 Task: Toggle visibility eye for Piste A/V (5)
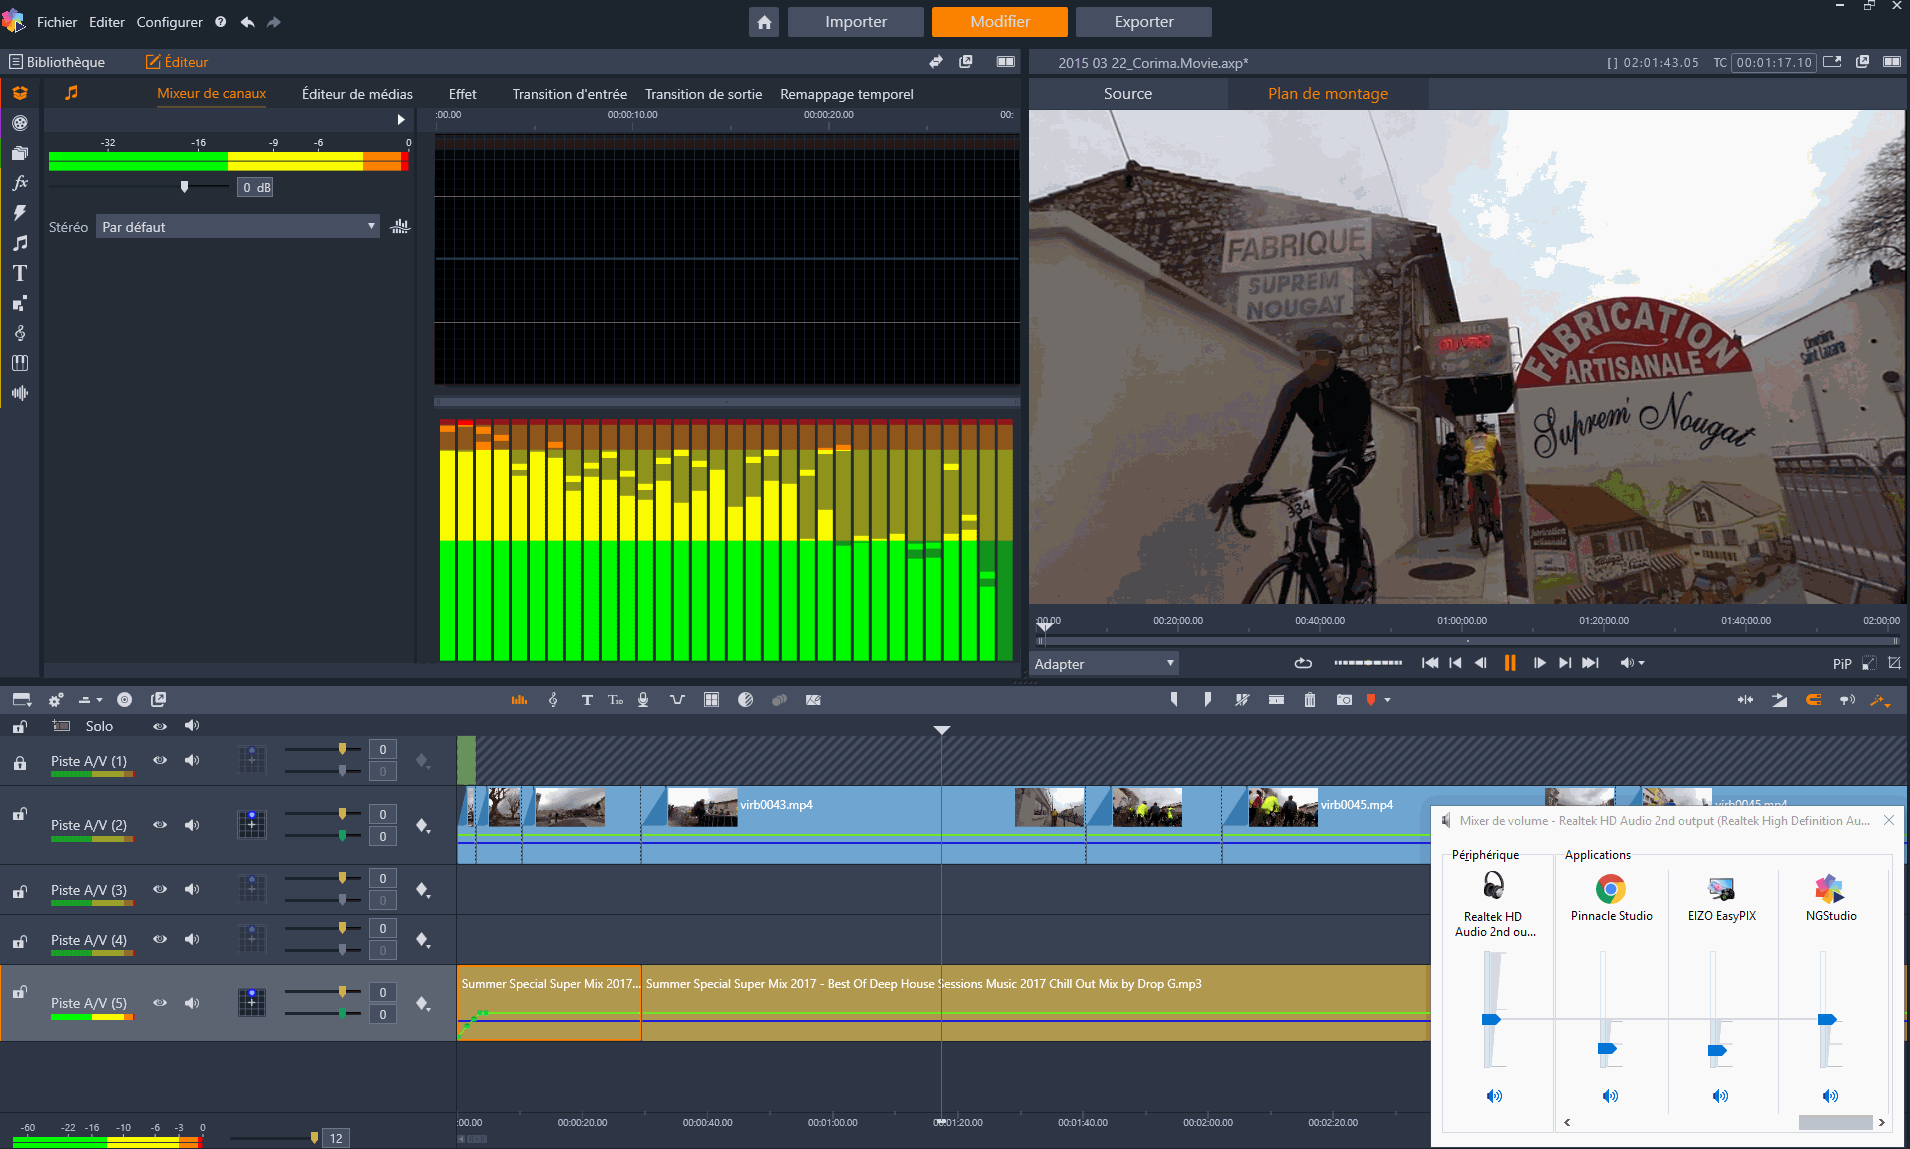pyautogui.click(x=160, y=1003)
